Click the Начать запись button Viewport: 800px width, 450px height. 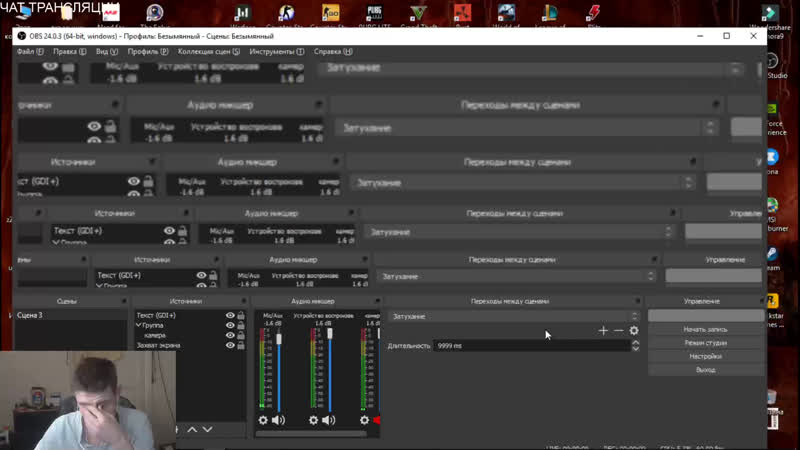[705, 329]
